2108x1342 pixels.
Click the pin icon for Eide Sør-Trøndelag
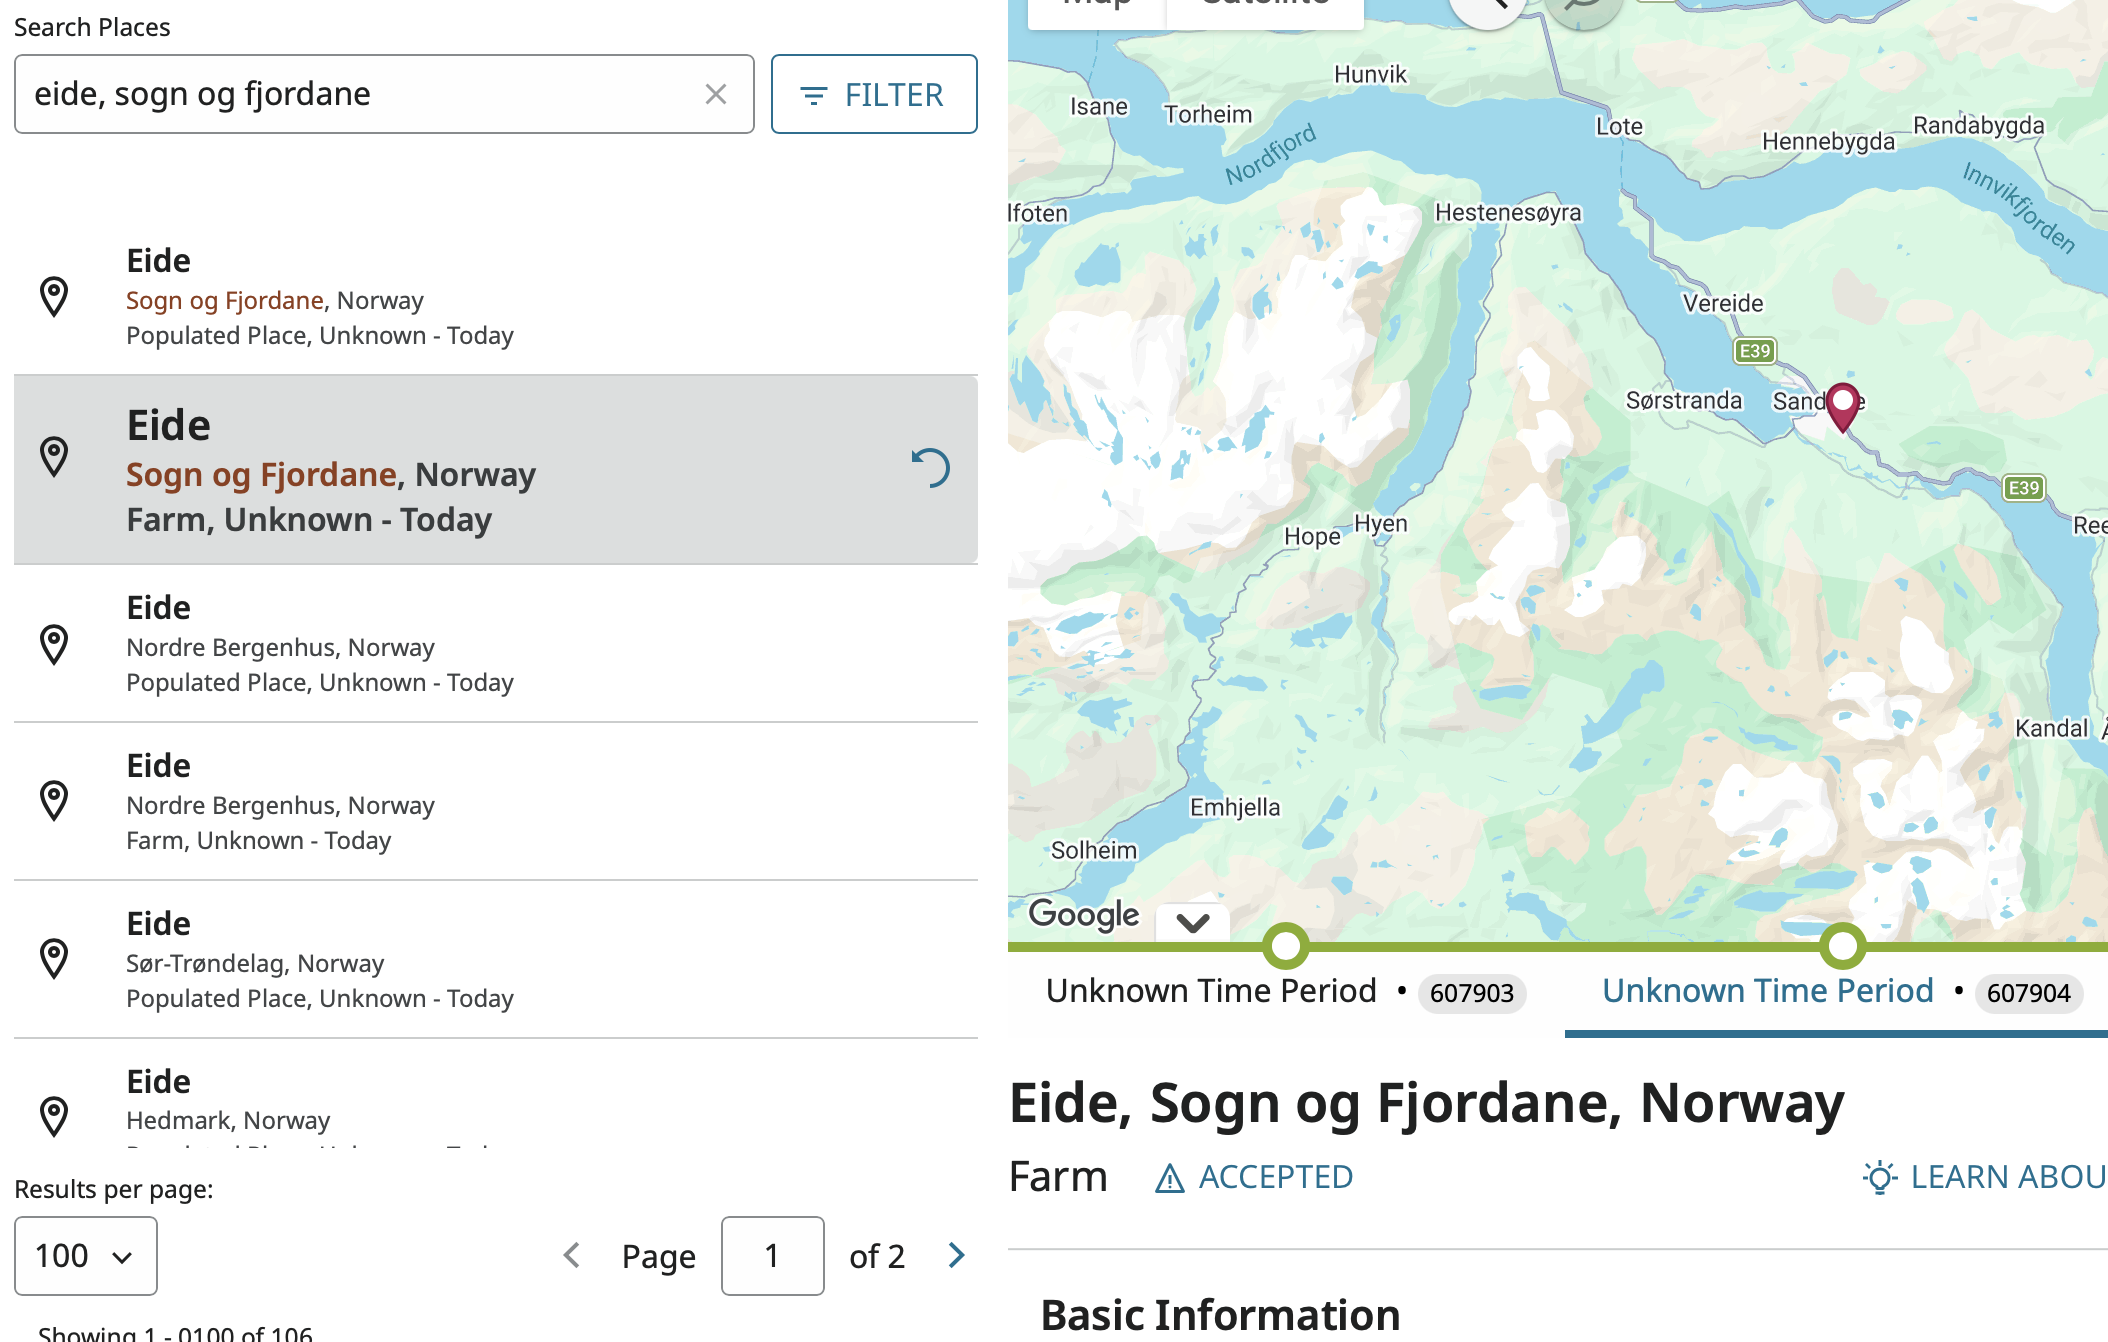click(54, 959)
